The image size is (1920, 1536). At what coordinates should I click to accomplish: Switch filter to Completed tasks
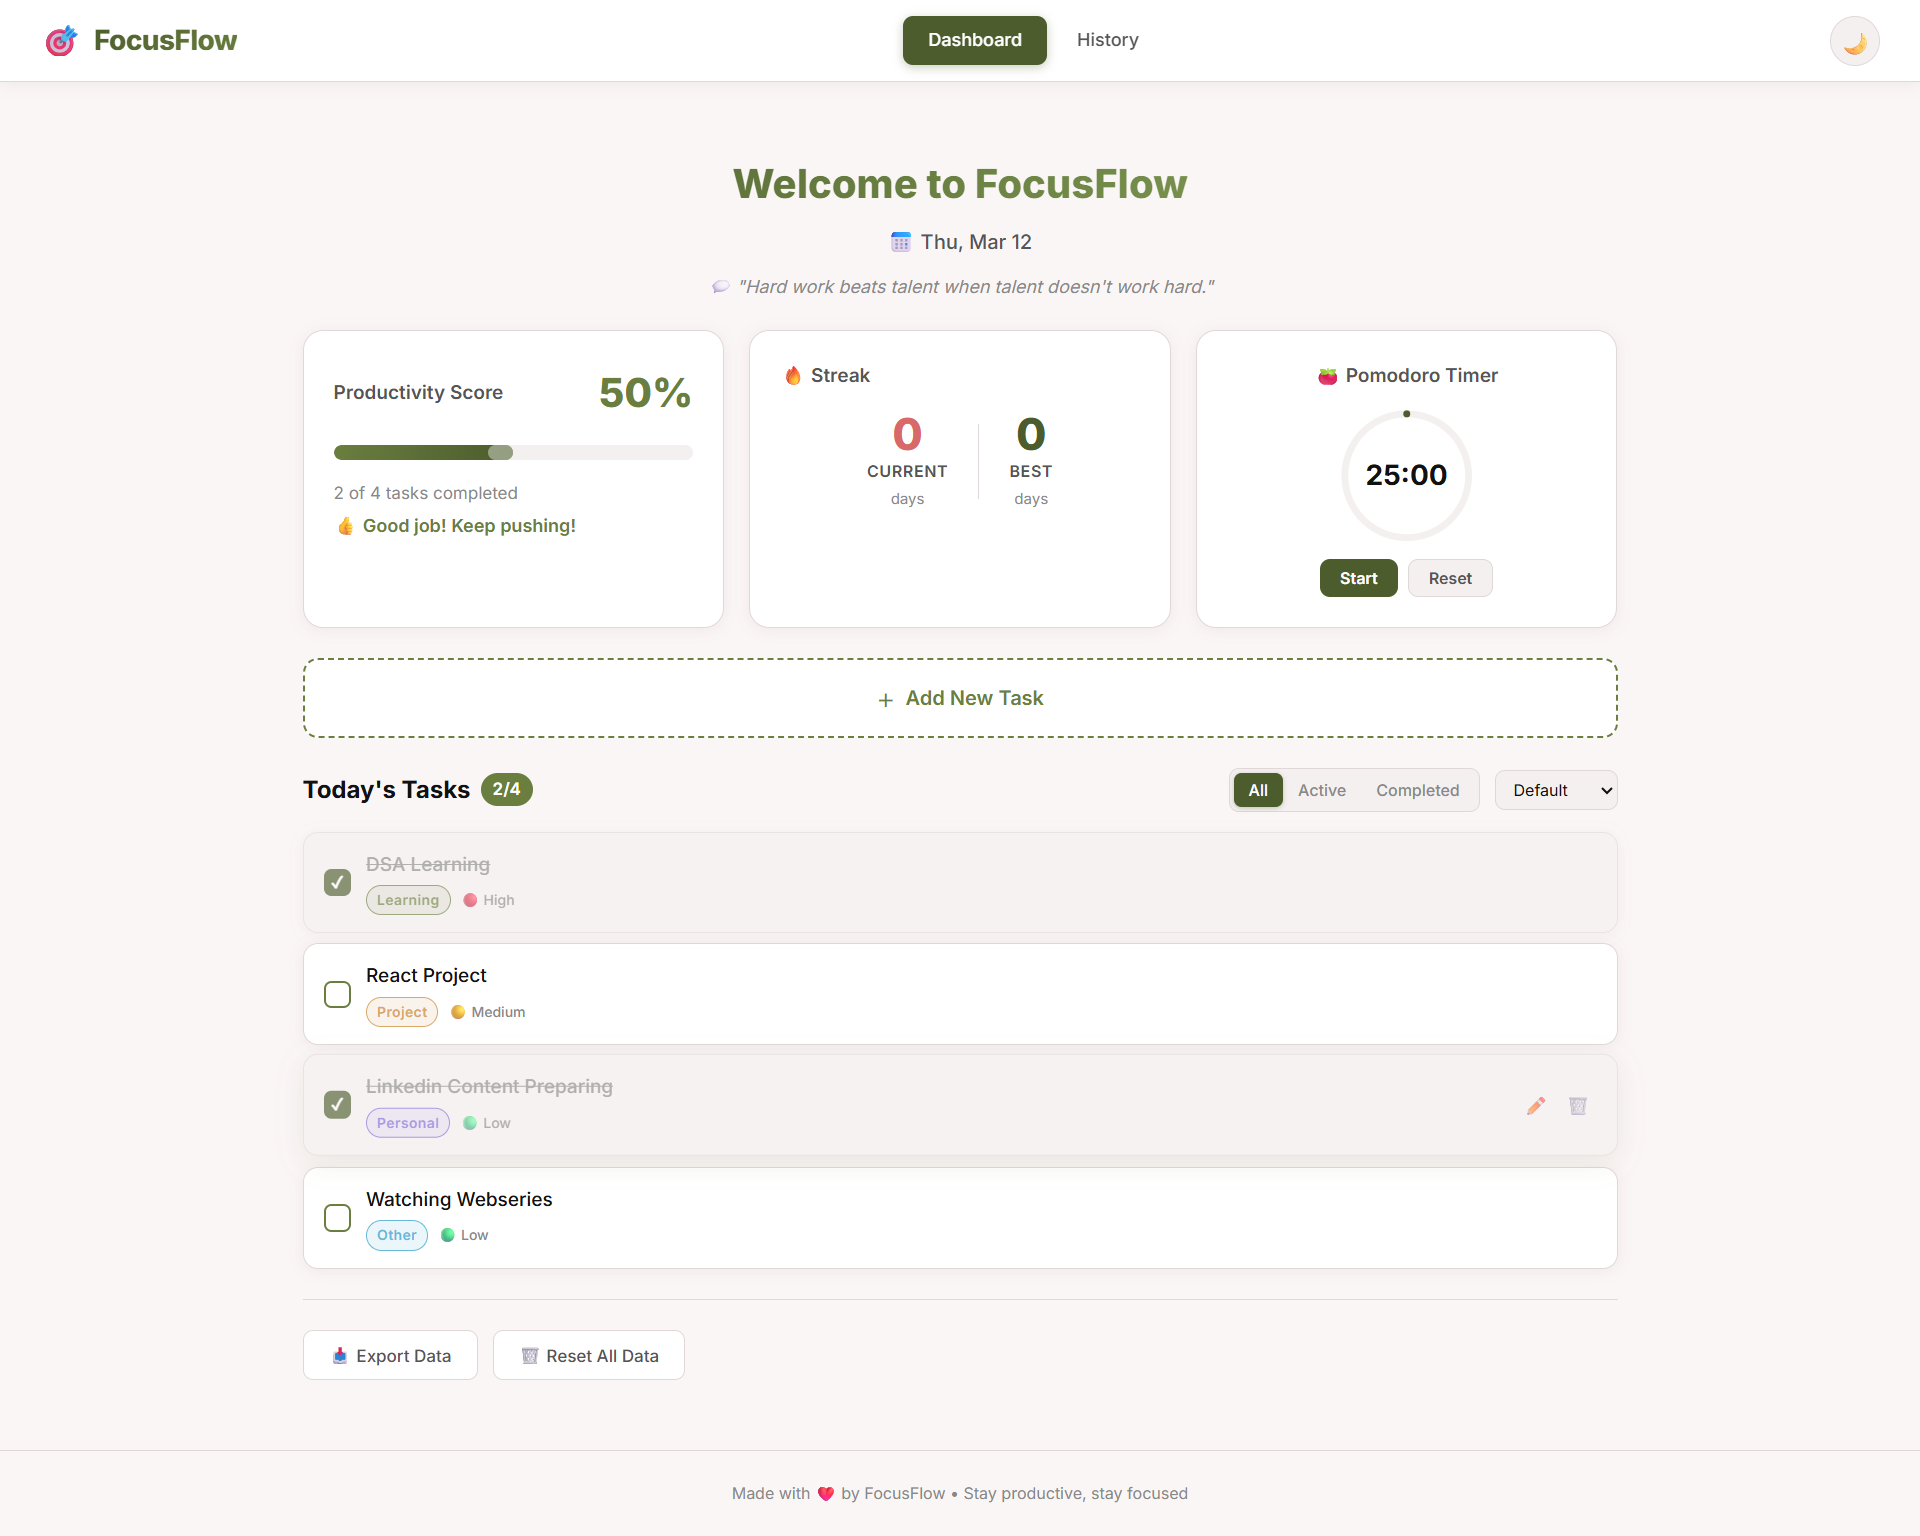coord(1418,790)
